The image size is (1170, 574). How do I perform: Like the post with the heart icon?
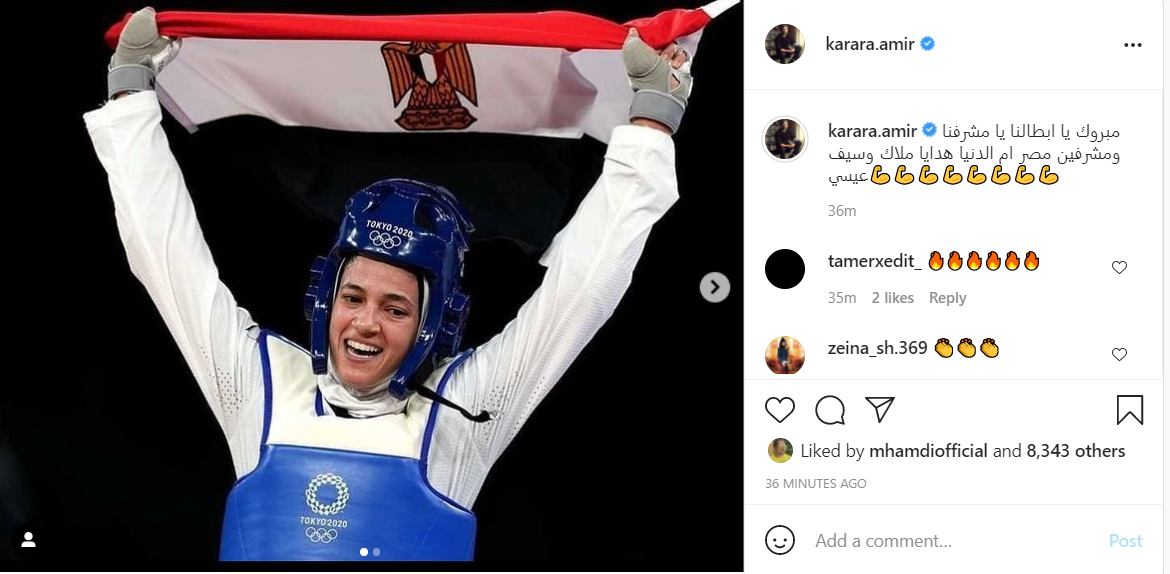pyautogui.click(x=780, y=410)
